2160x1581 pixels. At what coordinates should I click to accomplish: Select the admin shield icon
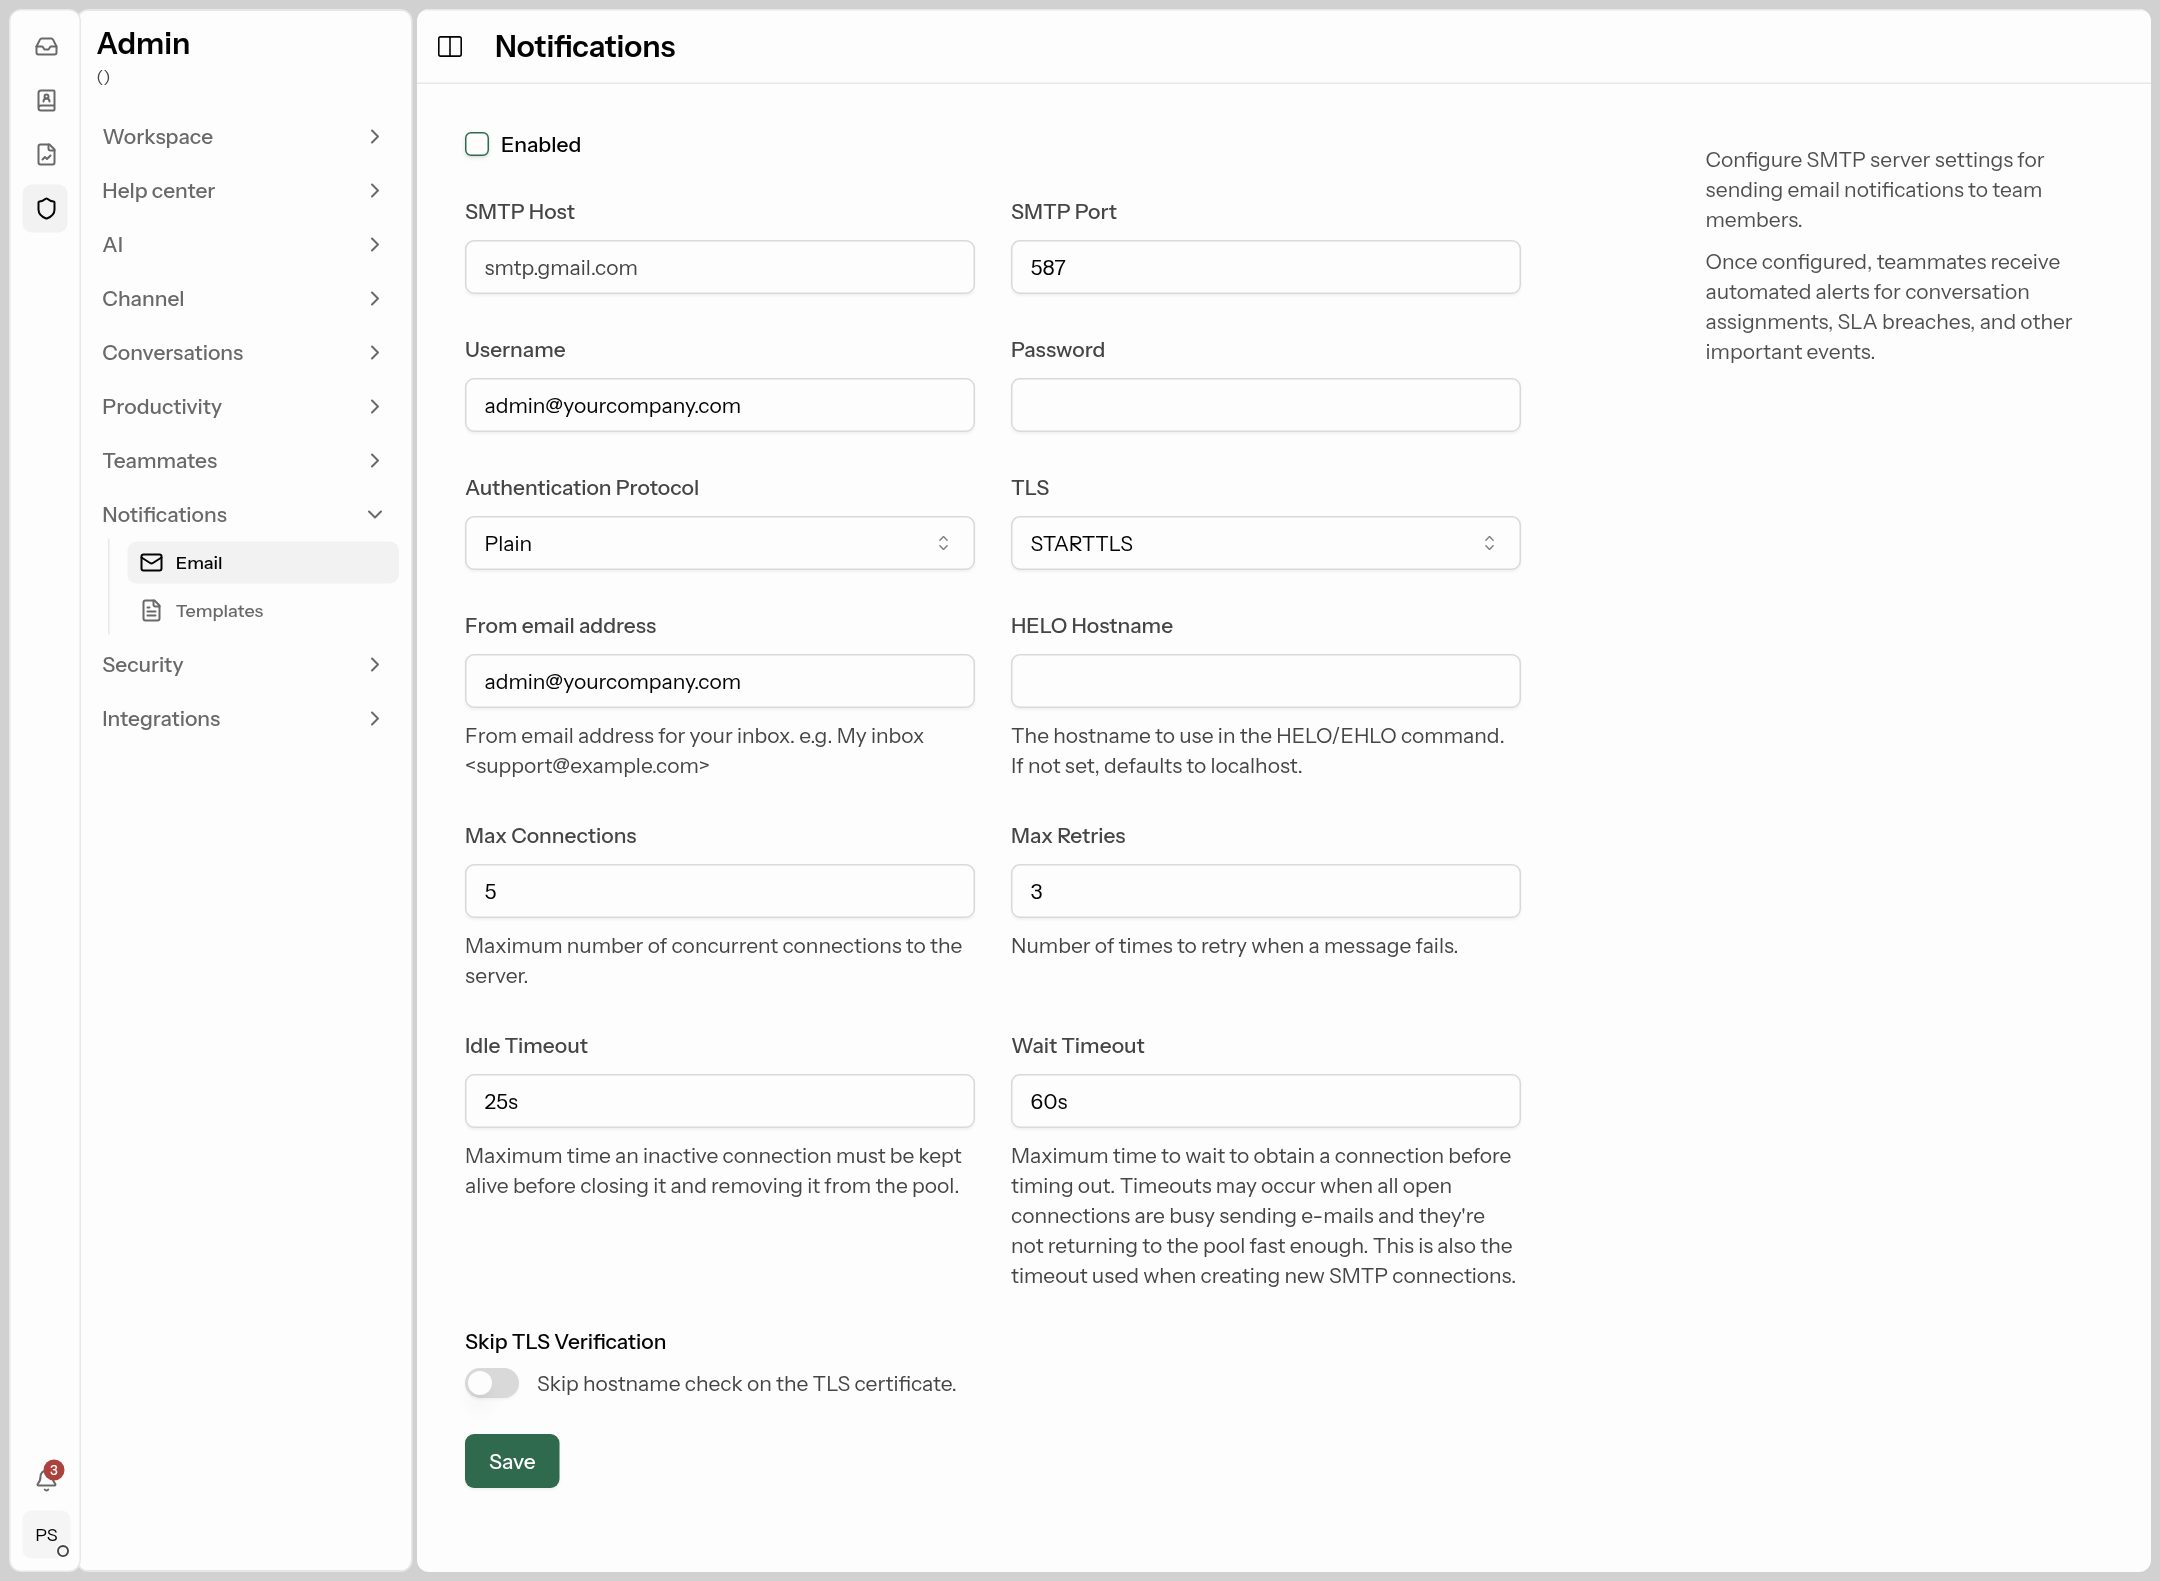click(46, 208)
